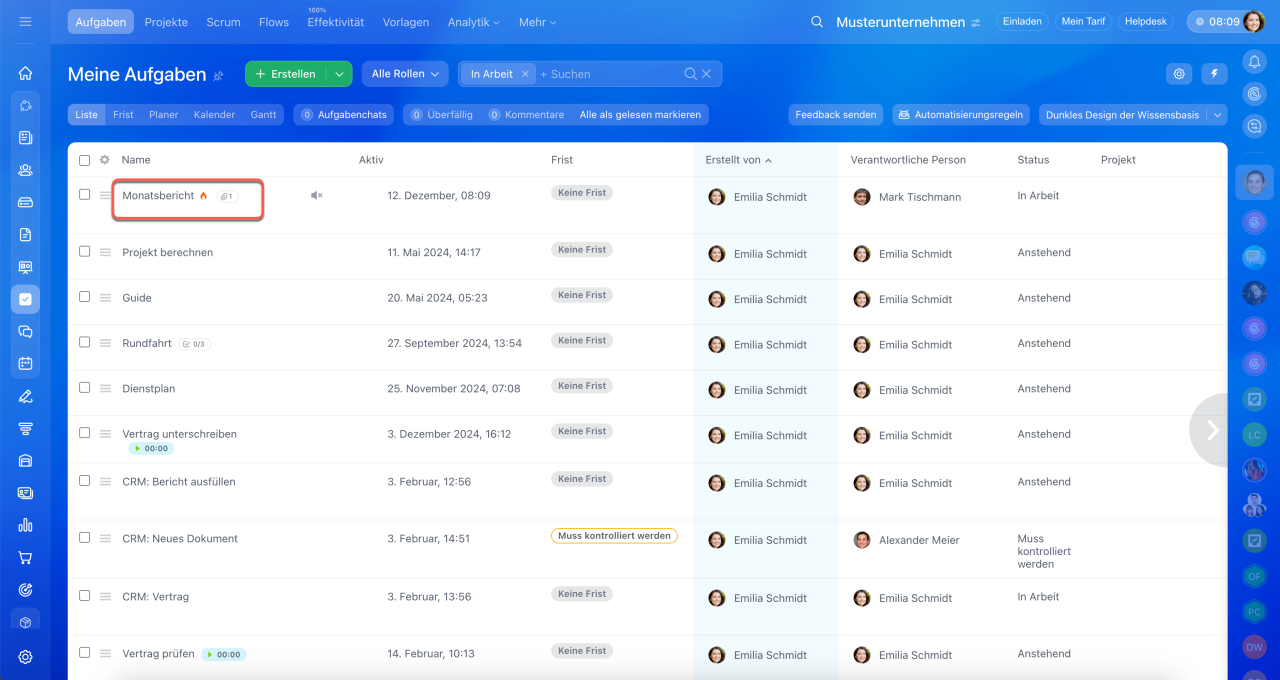Viewport: 1280px width, 680px height.
Task: Open the hamburger menu icon
Action: click(x=25, y=22)
